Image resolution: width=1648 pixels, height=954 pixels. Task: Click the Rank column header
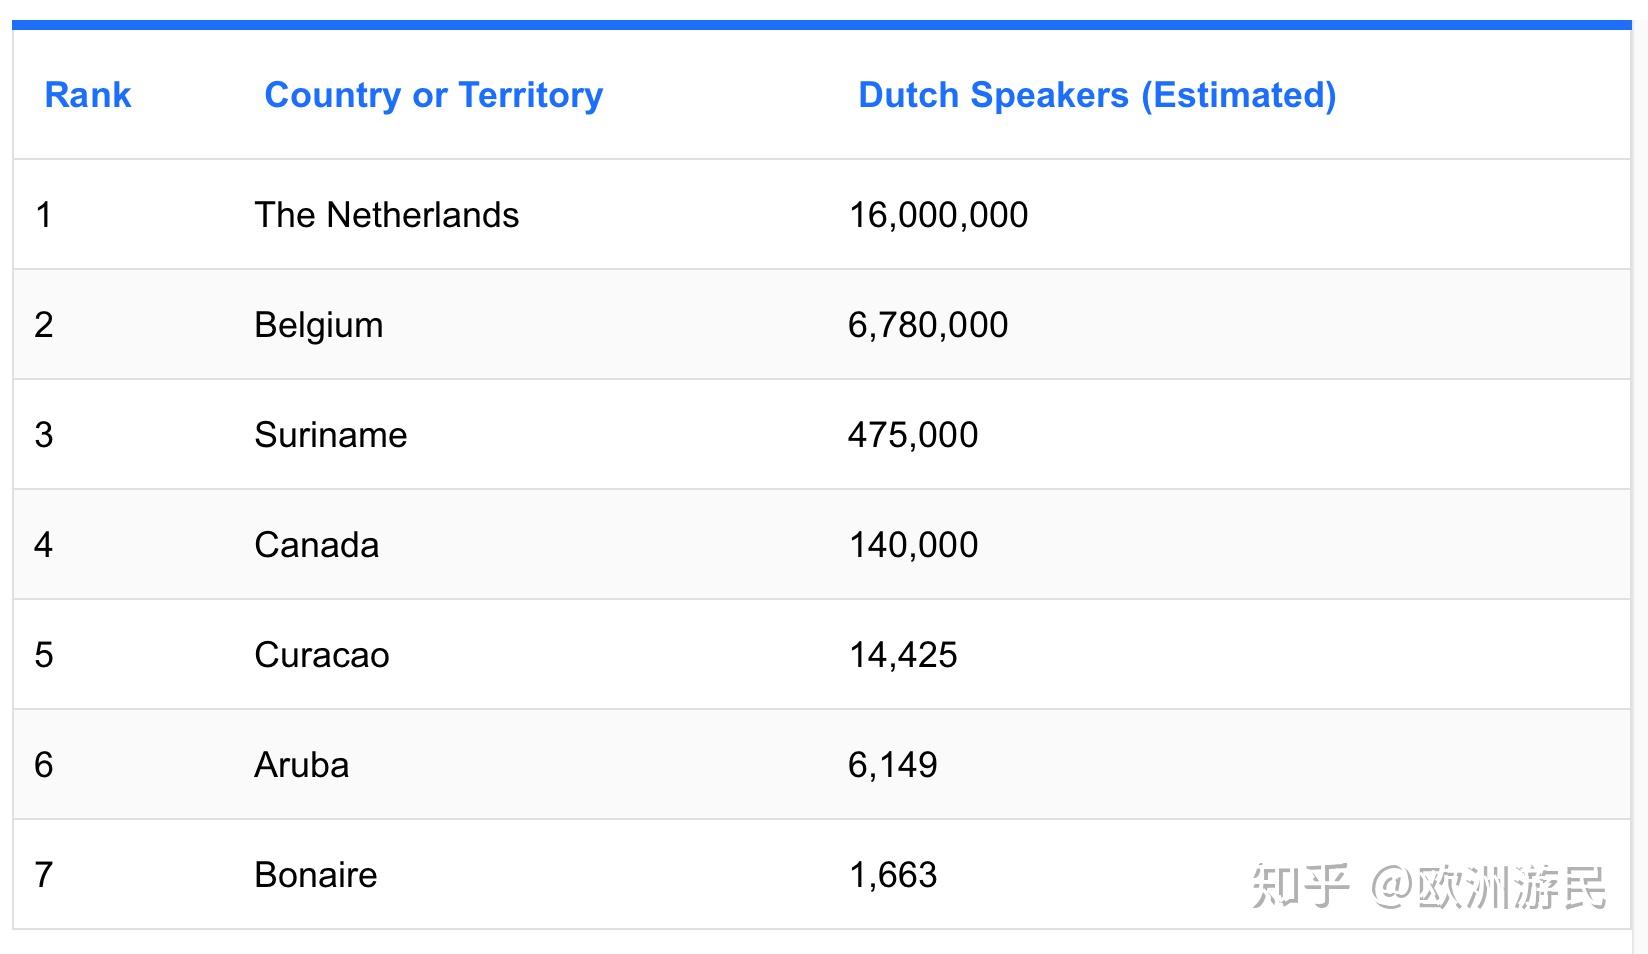[x=88, y=95]
